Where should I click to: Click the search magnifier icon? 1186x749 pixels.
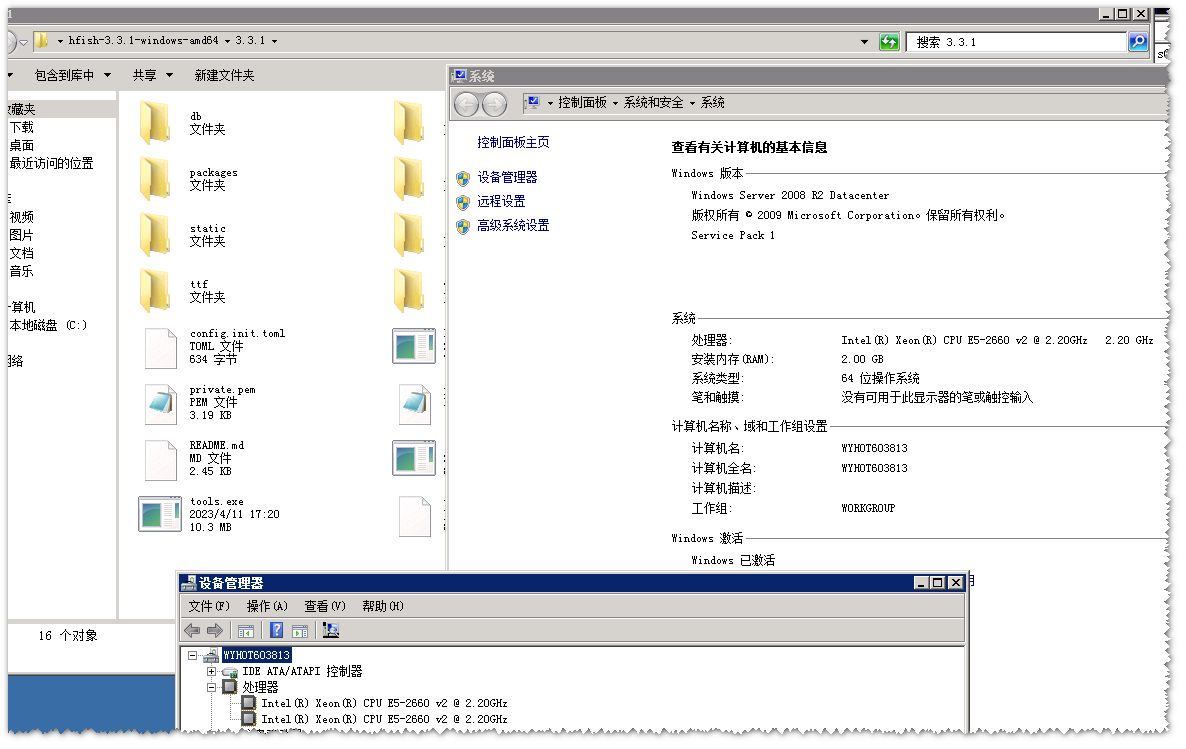(x=1138, y=42)
